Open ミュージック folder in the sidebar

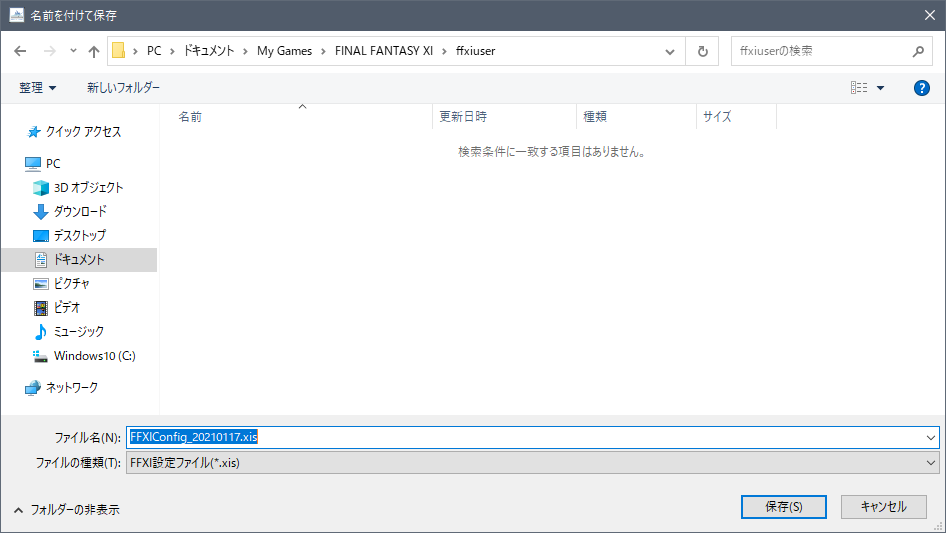(x=78, y=331)
